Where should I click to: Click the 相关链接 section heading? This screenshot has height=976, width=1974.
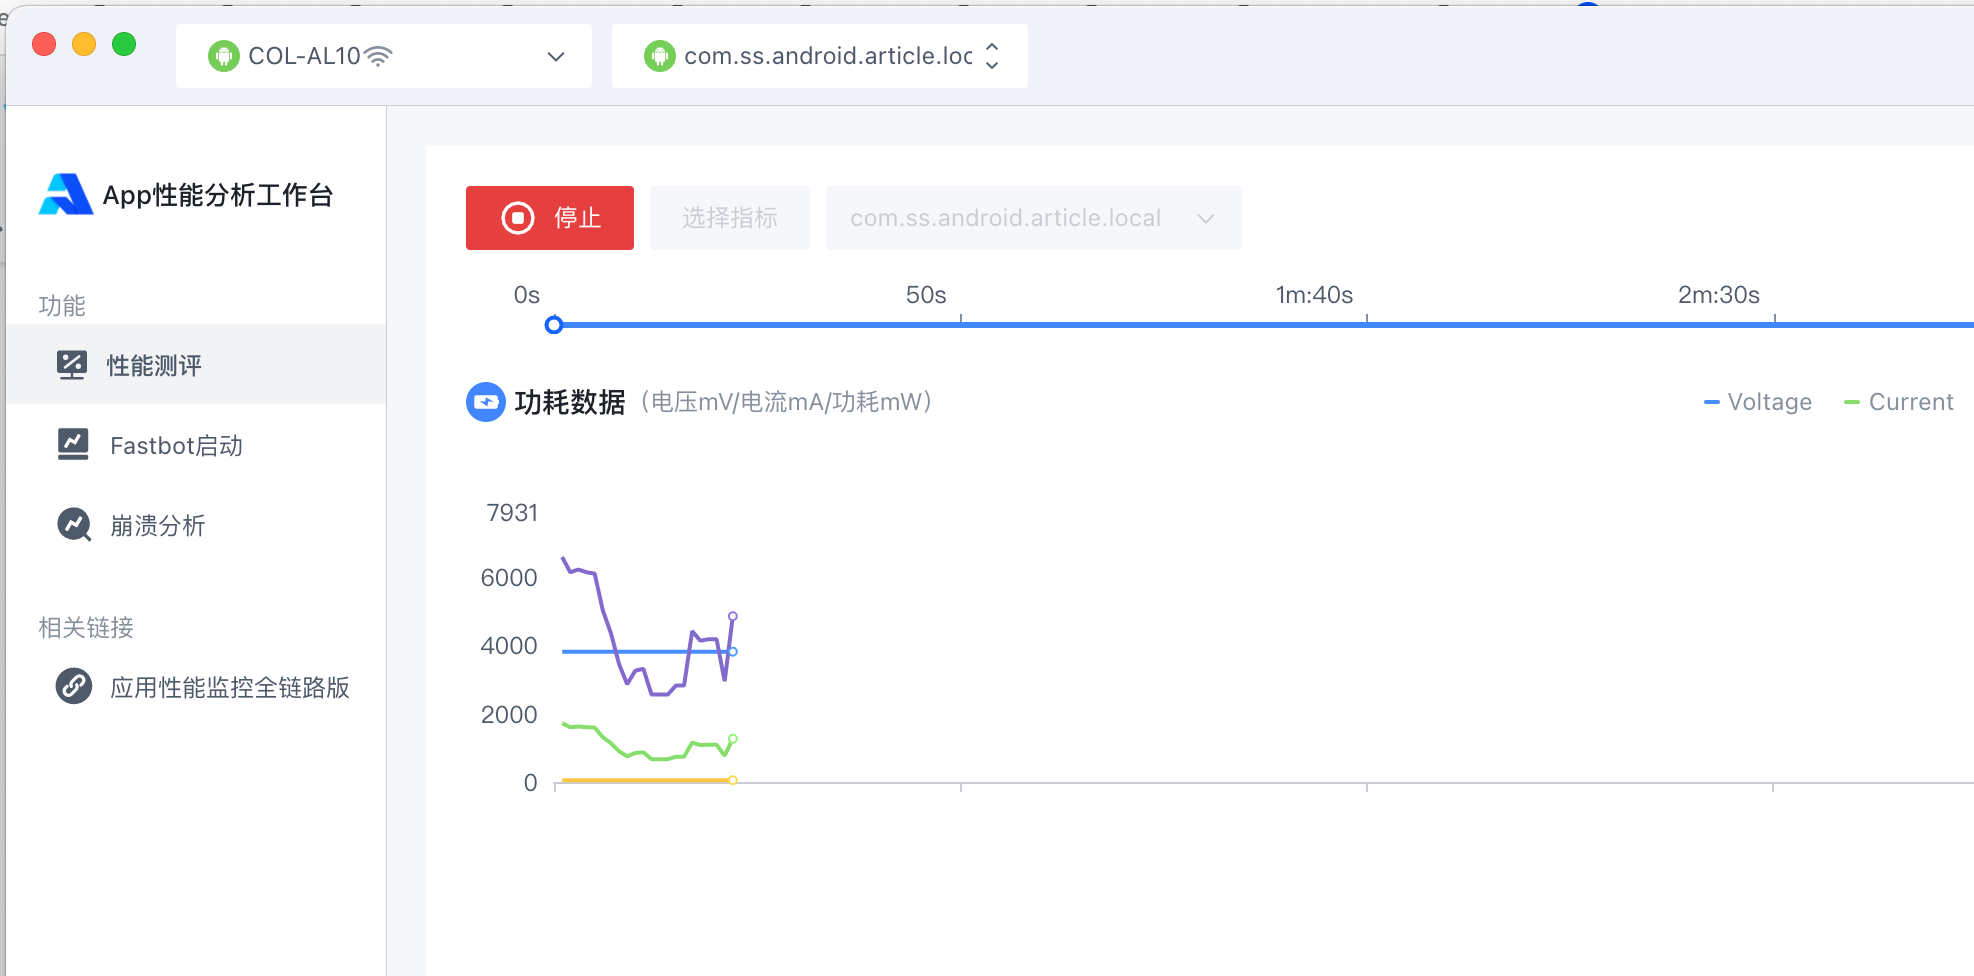tap(86, 627)
